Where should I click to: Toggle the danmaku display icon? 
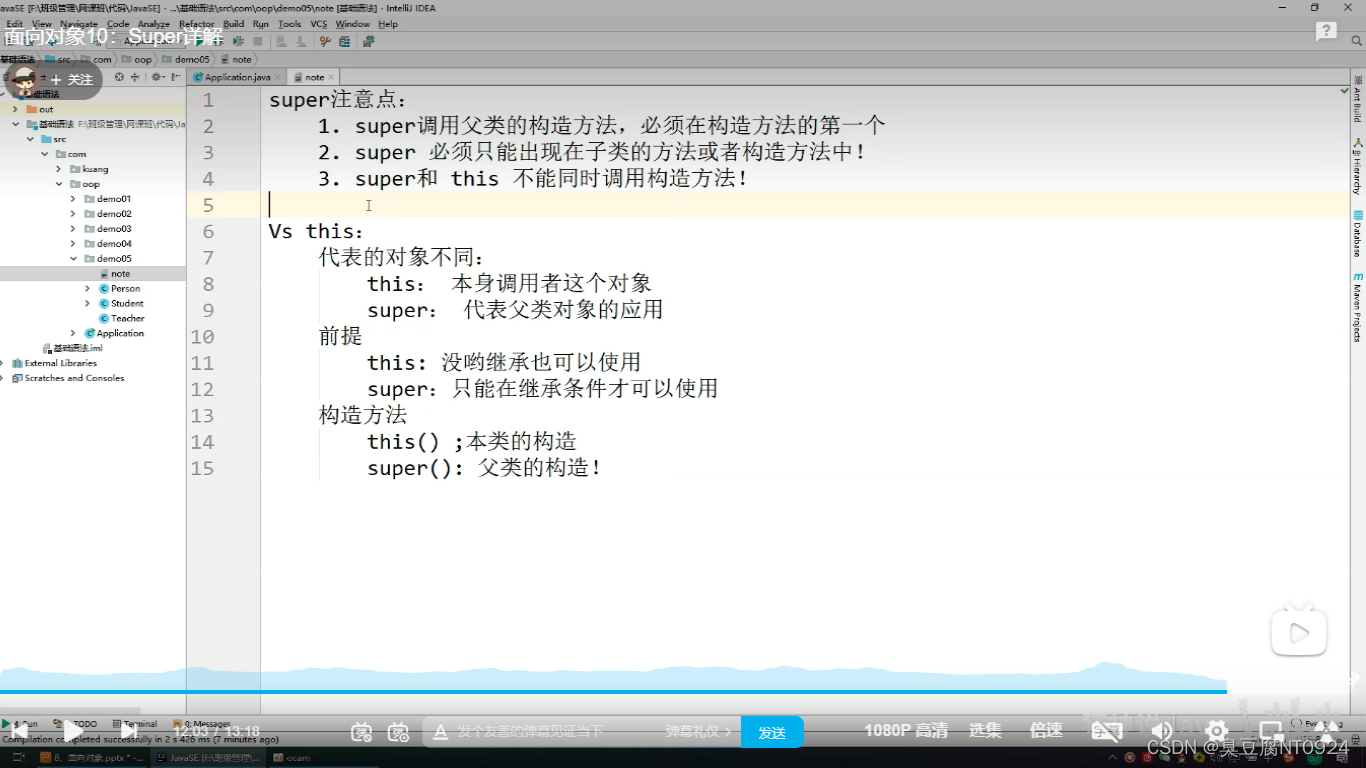tap(362, 732)
